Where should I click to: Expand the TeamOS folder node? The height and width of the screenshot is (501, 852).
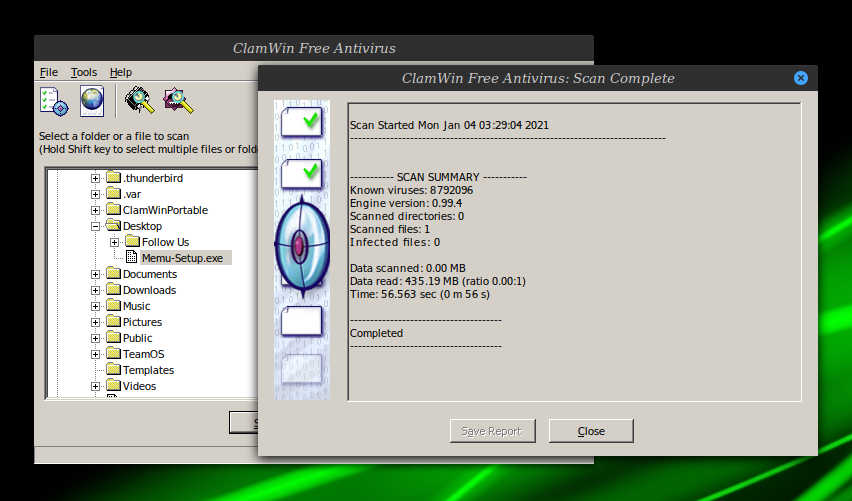click(x=95, y=354)
